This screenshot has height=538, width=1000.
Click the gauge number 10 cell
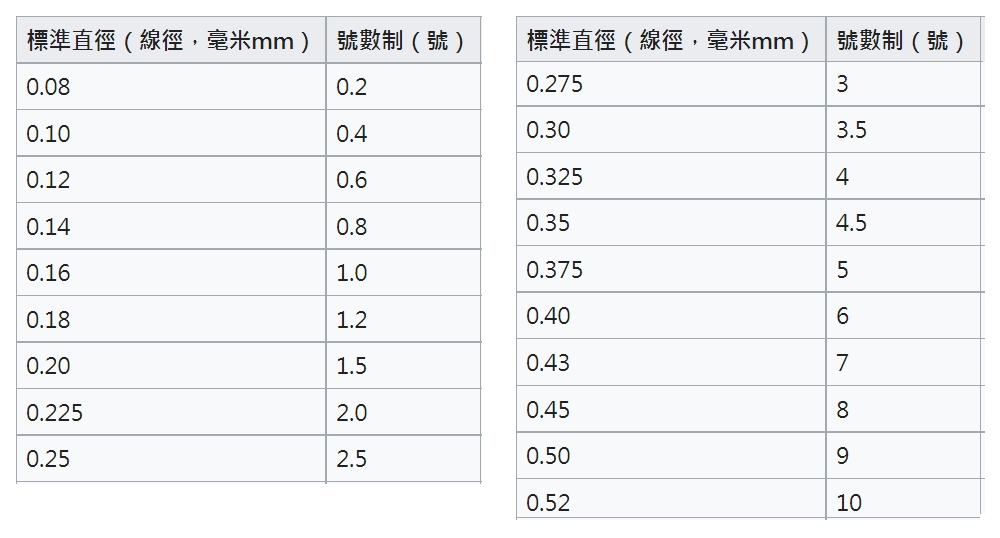point(904,502)
